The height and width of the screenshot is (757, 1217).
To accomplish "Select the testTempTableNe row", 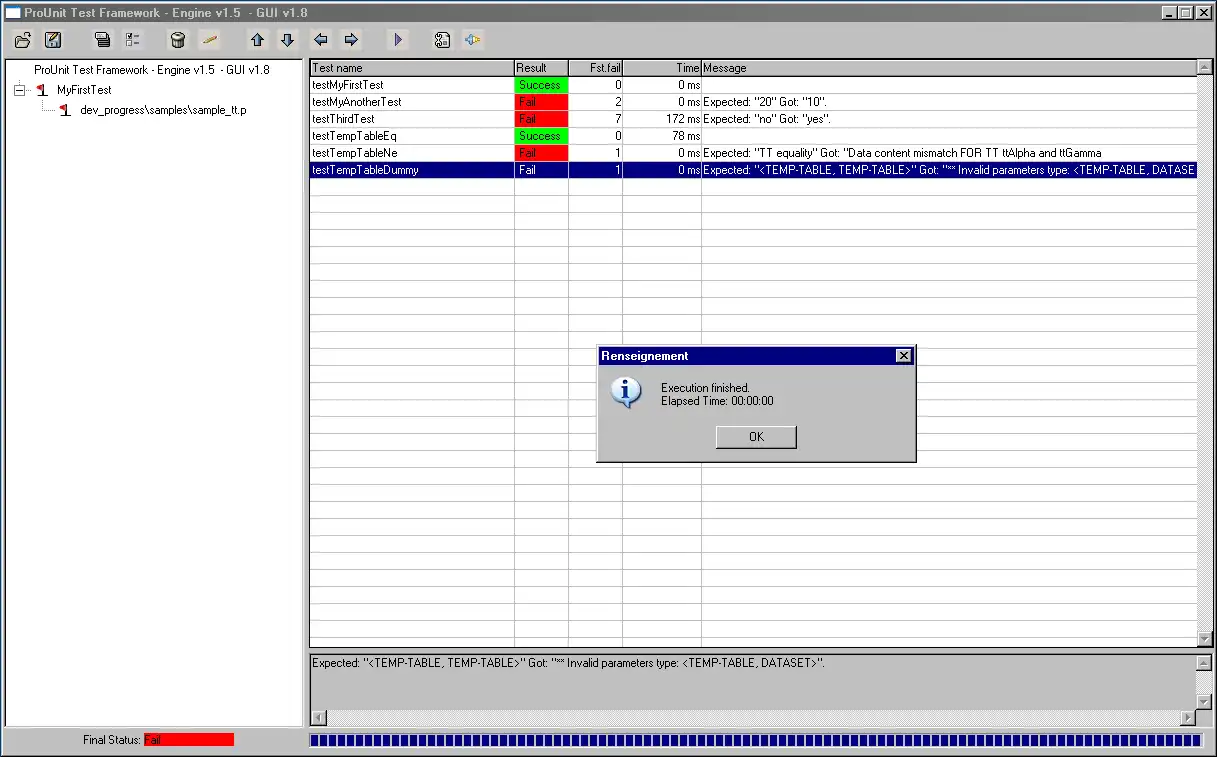I will (753, 153).
